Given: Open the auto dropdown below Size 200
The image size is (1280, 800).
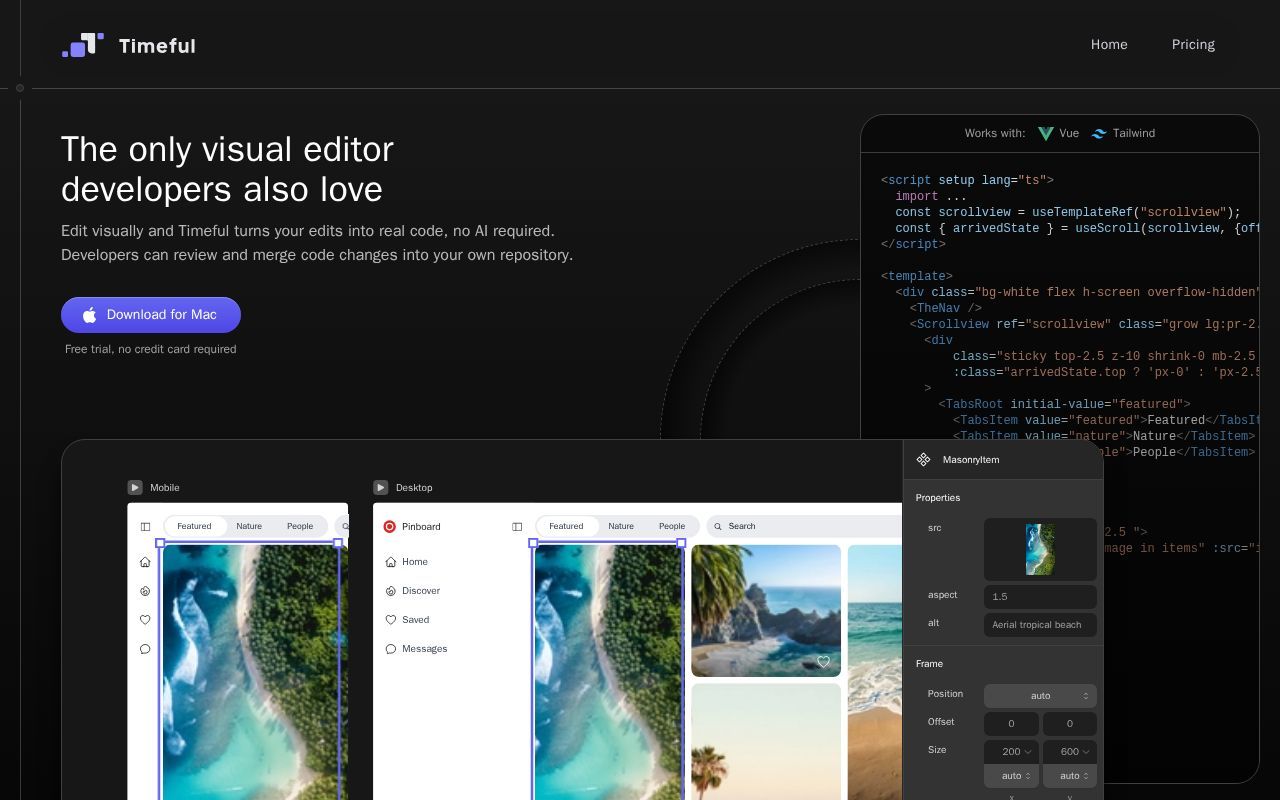Looking at the screenshot, I should [1011, 776].
